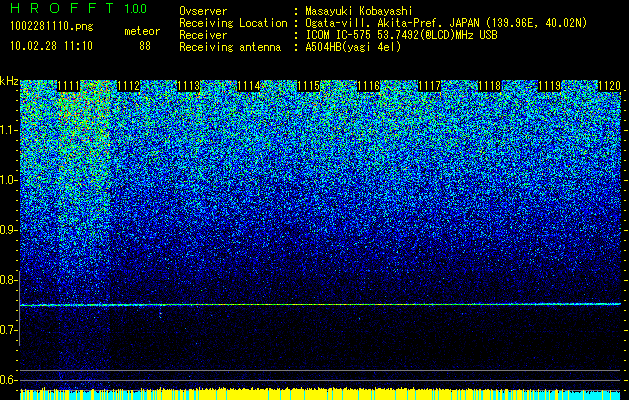
Task: Click the 1.0 kHz axis label
Action: tap(9, 181)
